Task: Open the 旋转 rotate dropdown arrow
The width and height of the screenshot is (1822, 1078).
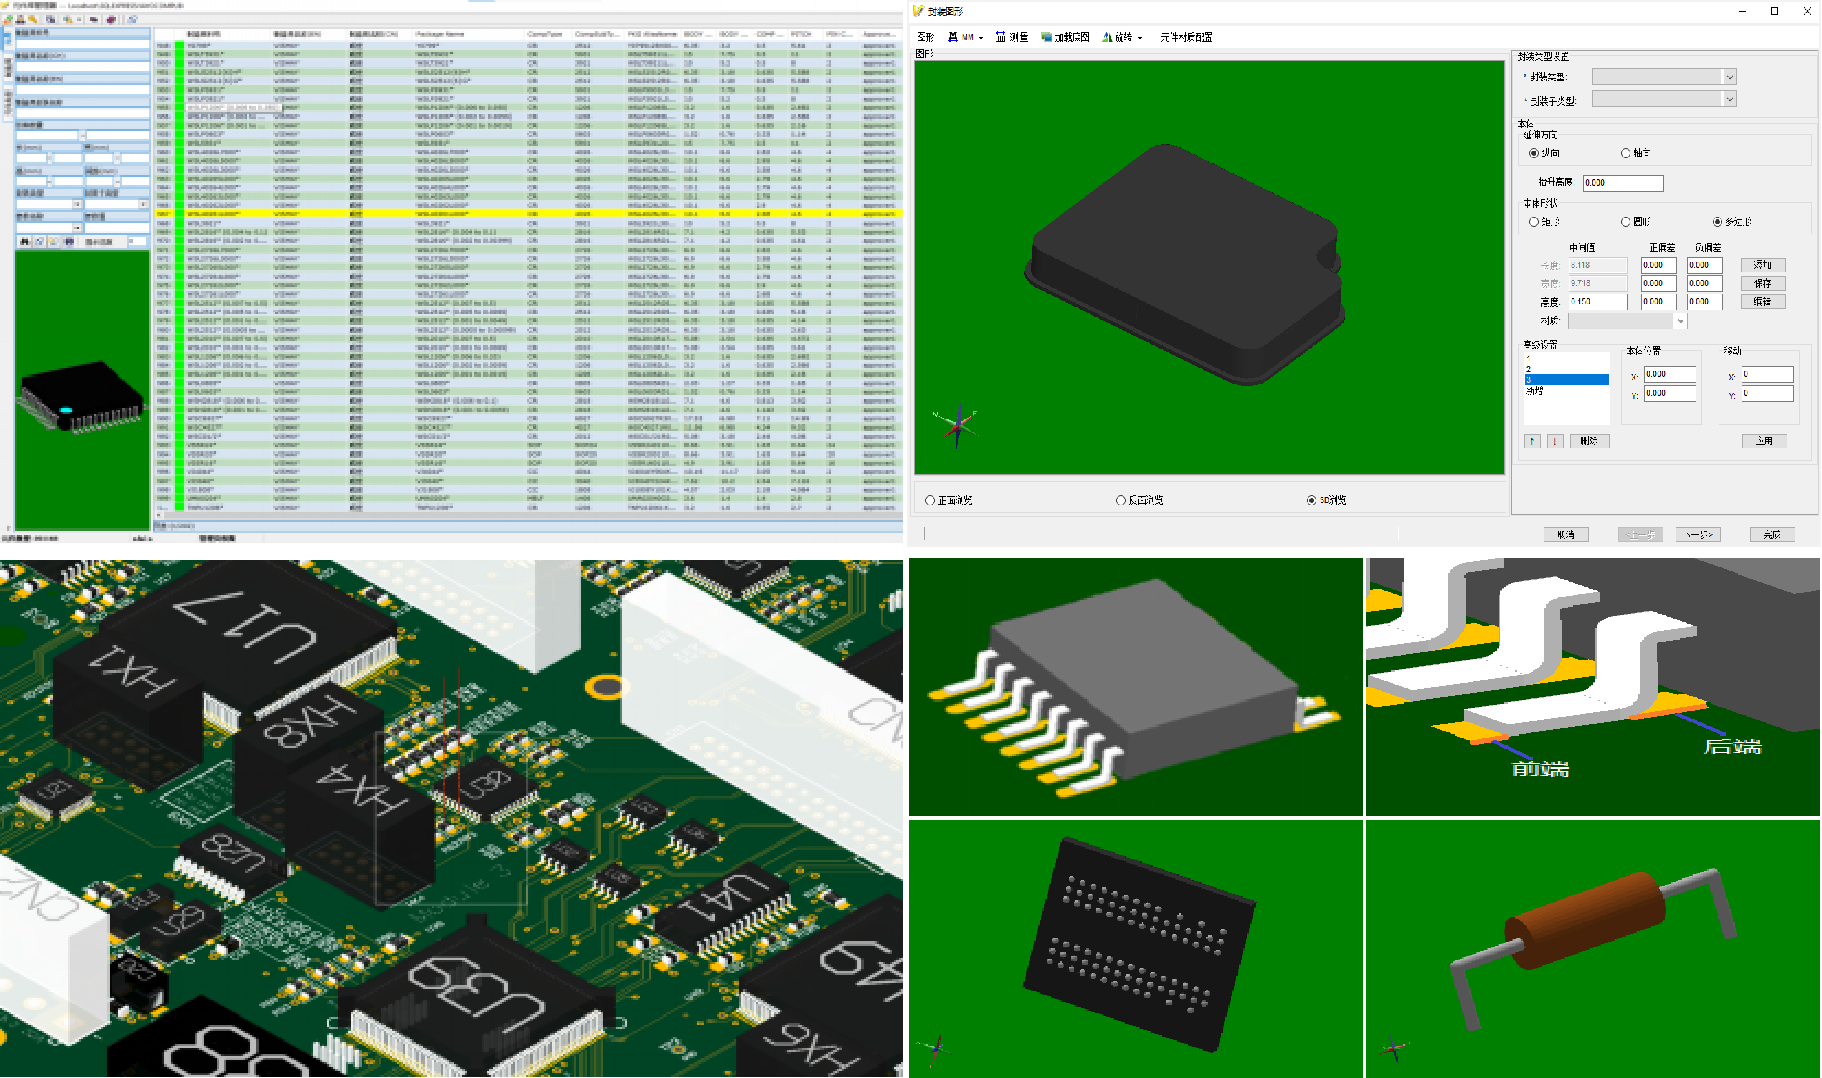Action: coord(1140,38)
